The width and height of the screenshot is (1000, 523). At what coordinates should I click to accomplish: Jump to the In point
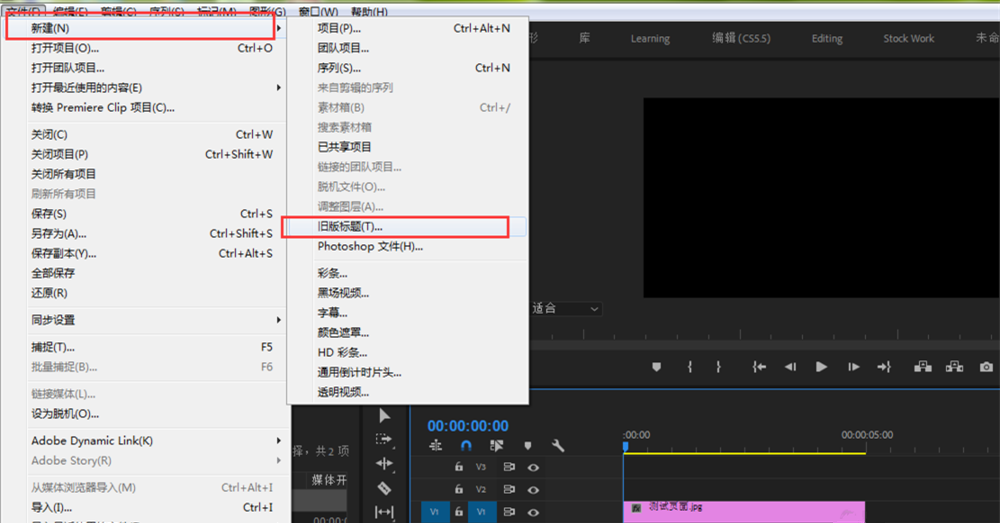pos(759,367)
